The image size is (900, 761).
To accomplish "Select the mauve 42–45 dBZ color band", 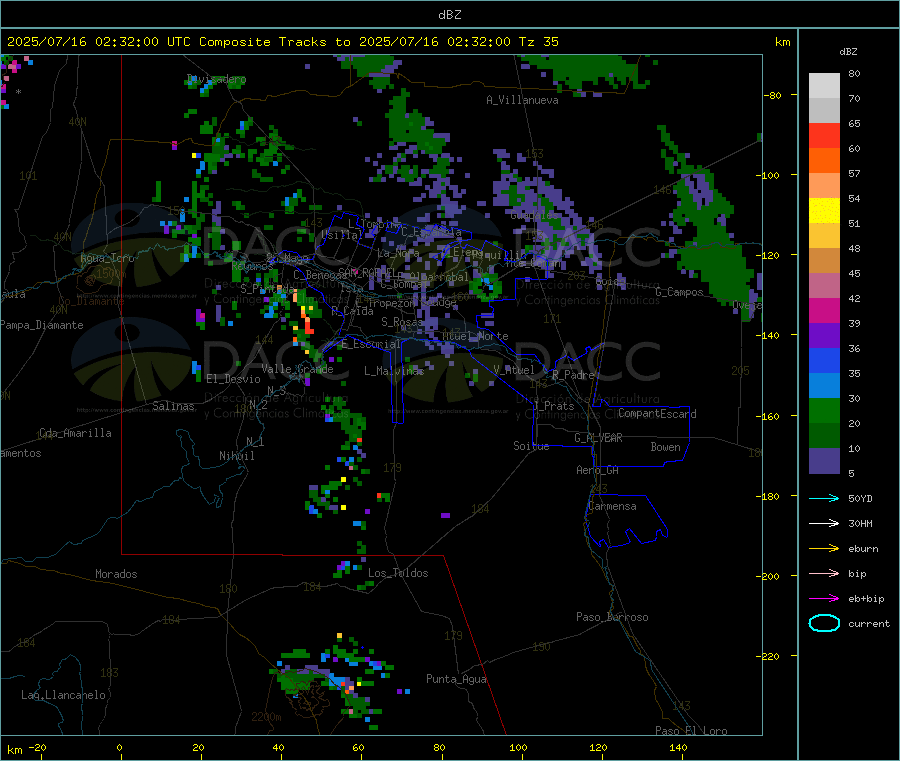I will point(824,286).
